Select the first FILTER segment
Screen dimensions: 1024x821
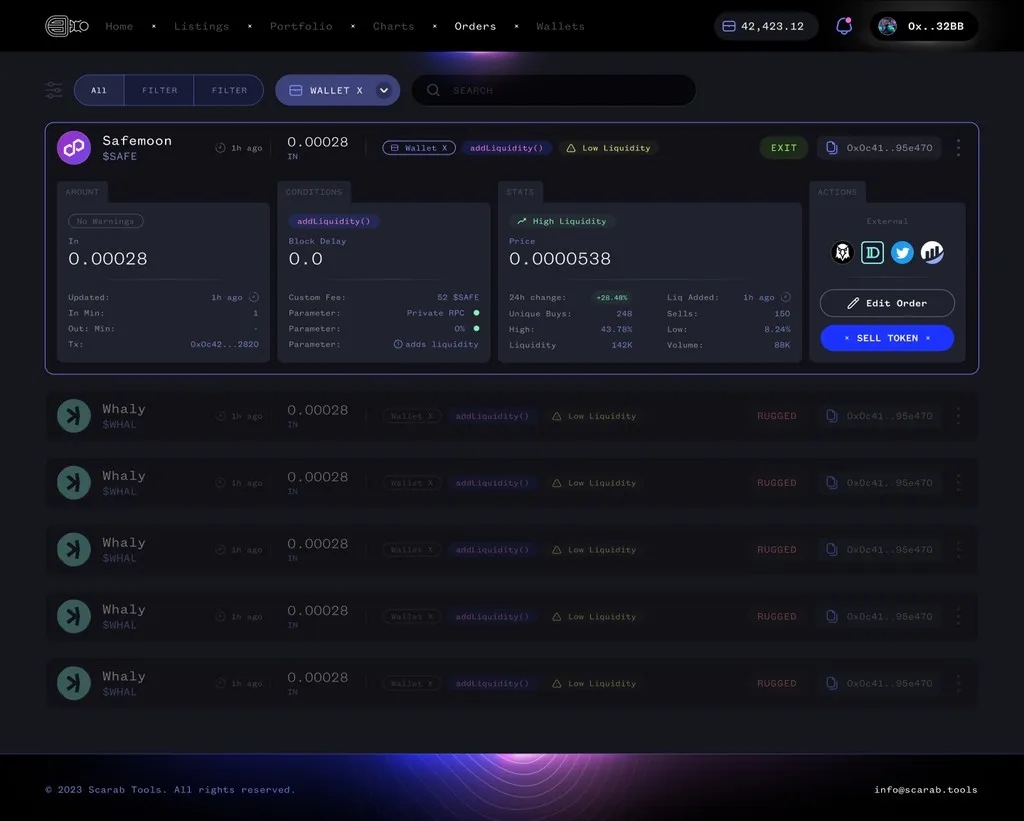coord(159,90)
